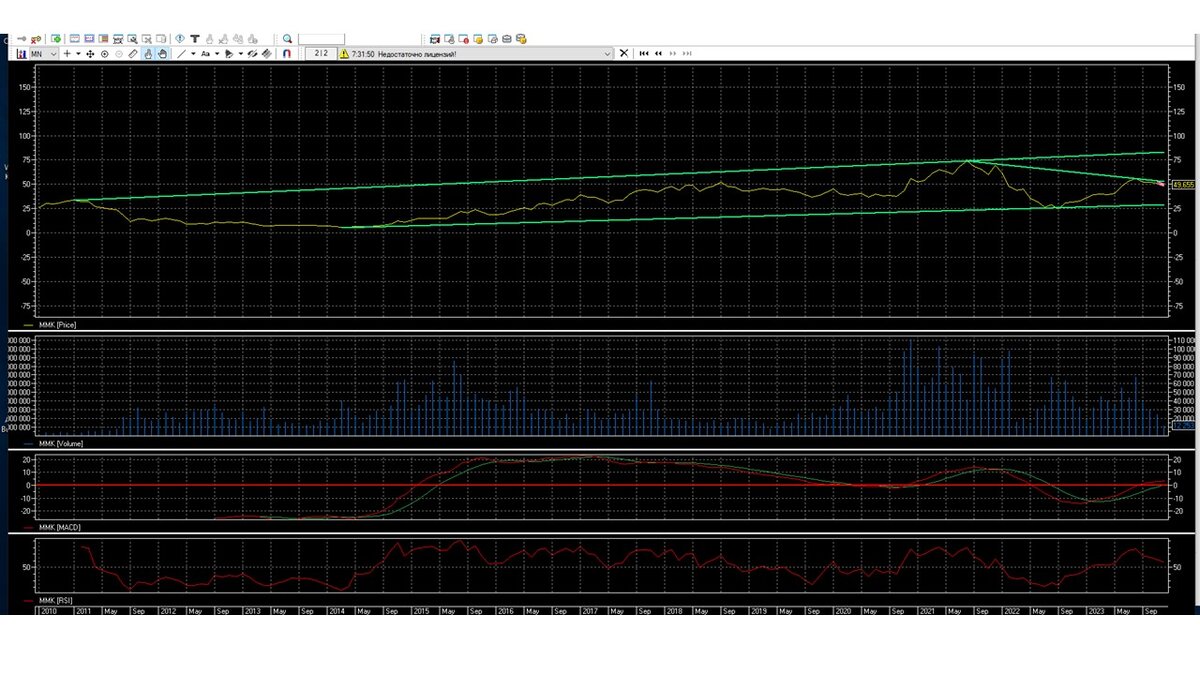Select the crosshair plus cursor tool
The height and width of the screenshot is (675, 1200).
coord(67,53)
